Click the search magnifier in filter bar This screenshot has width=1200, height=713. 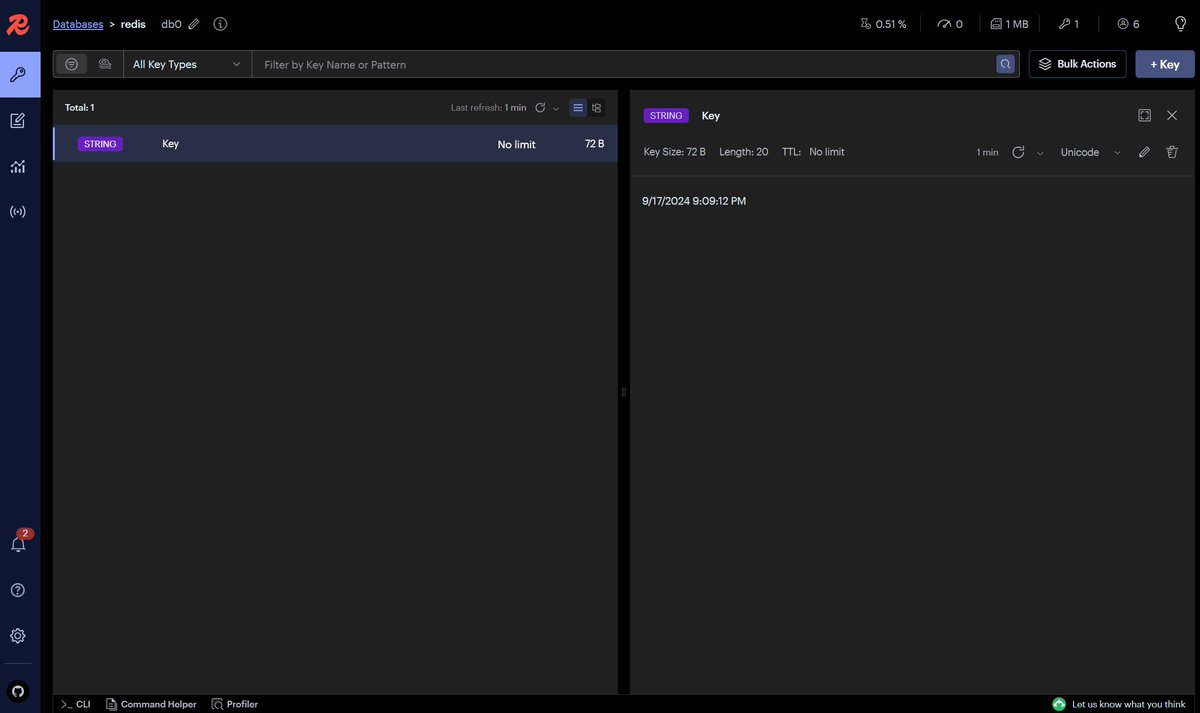pyautogui.click(x=1006, y=64)
